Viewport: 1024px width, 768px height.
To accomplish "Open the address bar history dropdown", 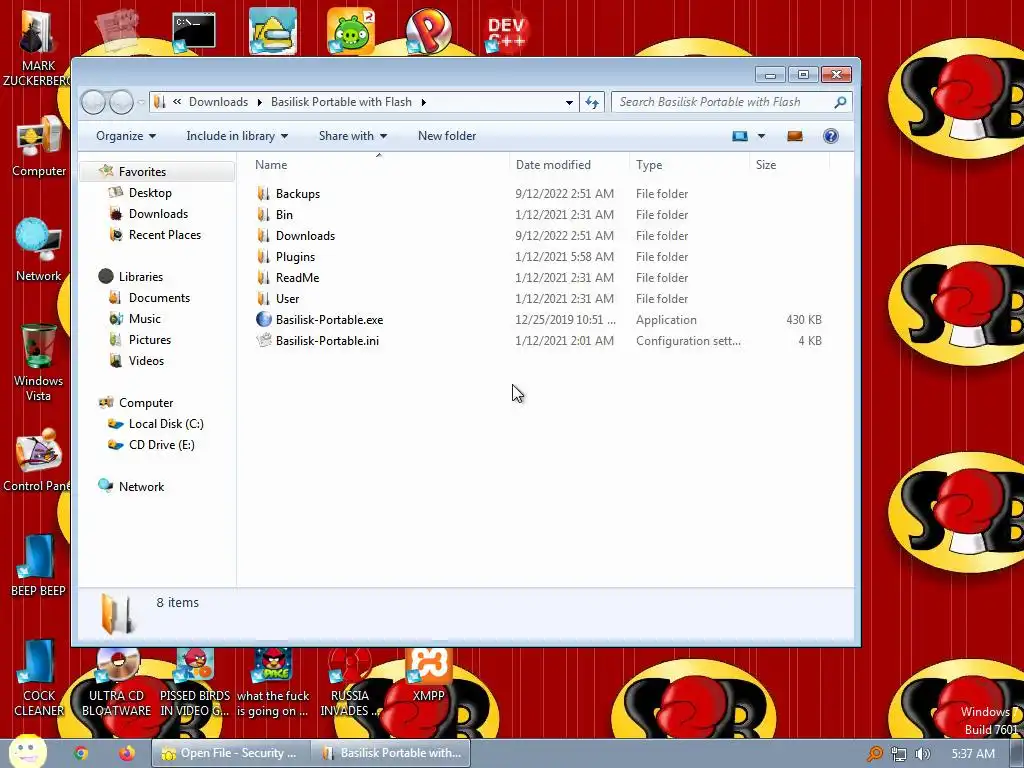I will point(569,103).
